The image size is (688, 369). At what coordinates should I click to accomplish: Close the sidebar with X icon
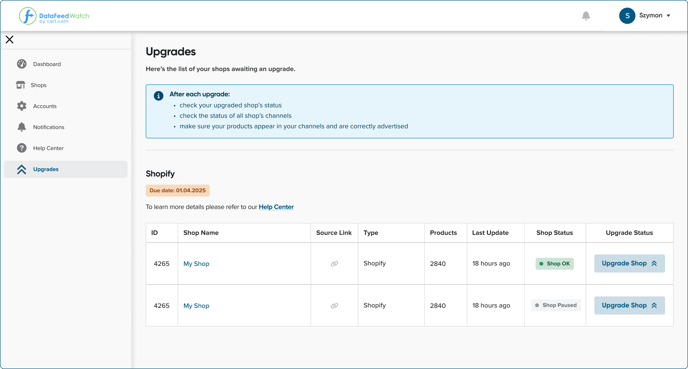click(10, 39)
